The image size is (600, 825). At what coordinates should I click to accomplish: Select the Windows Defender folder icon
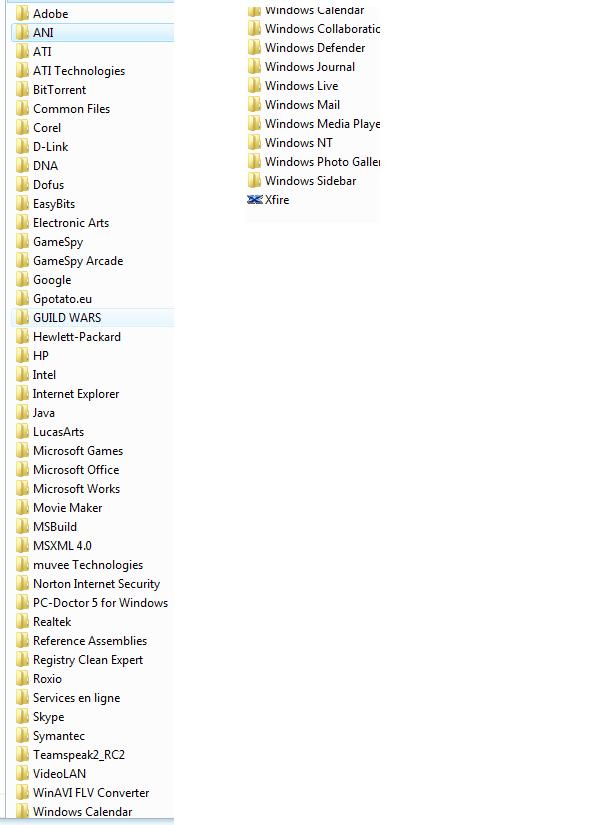(x=254, y=47)
